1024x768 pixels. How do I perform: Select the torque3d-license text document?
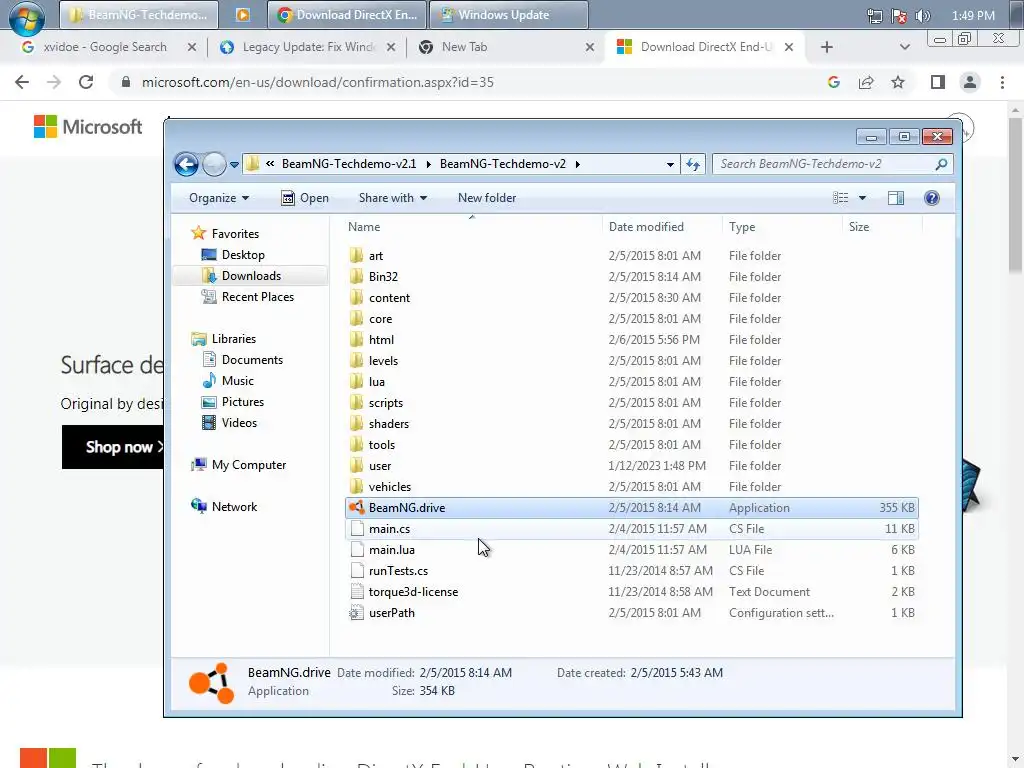[632, 592]
